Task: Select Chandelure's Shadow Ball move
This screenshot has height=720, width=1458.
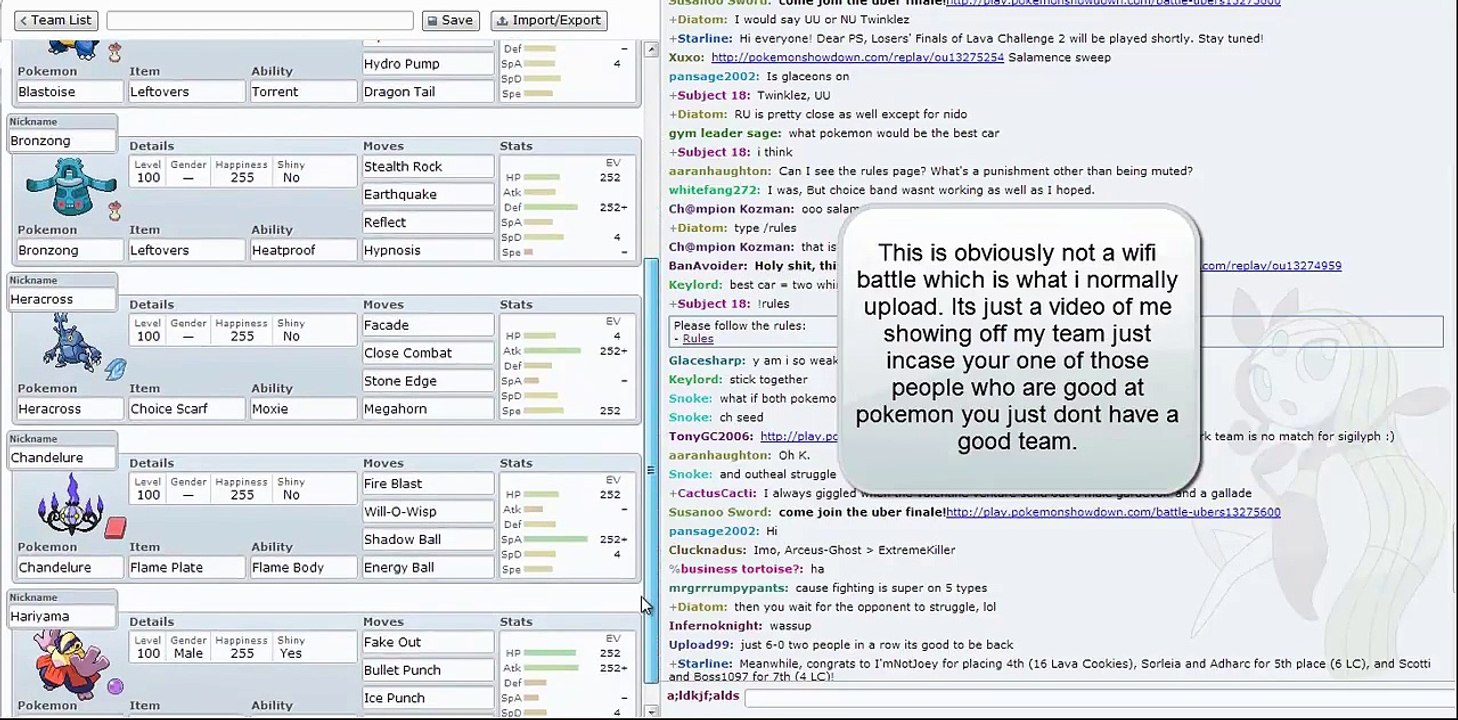Action: click(428, 540)
